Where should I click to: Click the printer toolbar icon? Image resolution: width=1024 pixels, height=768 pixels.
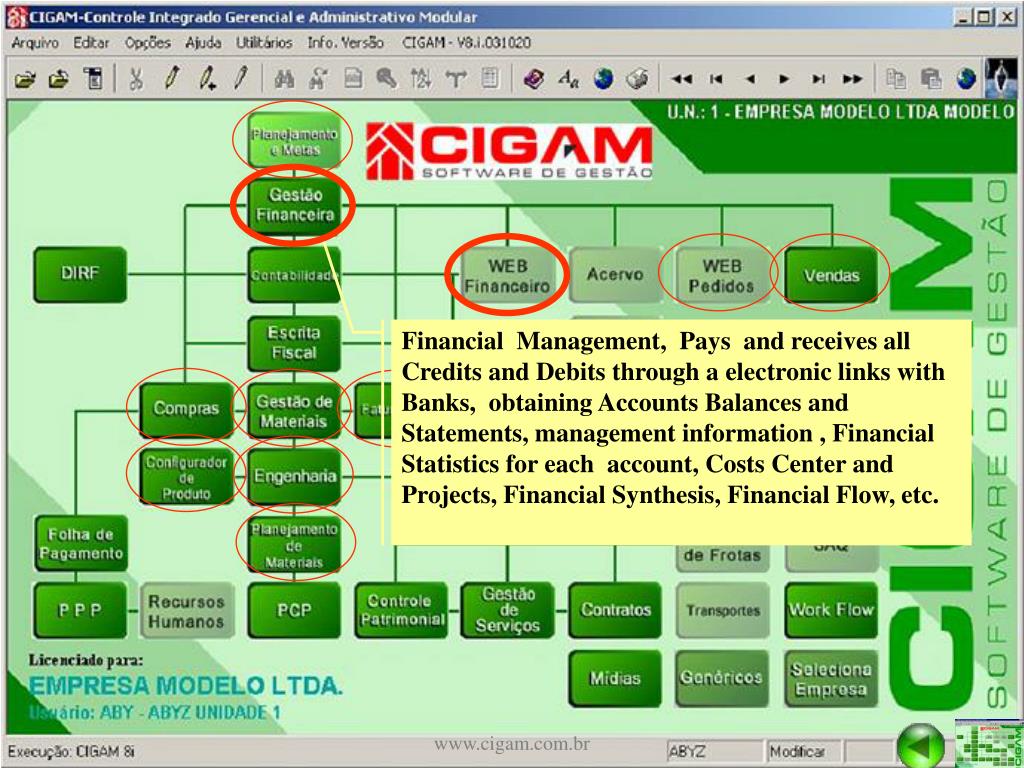635,80
